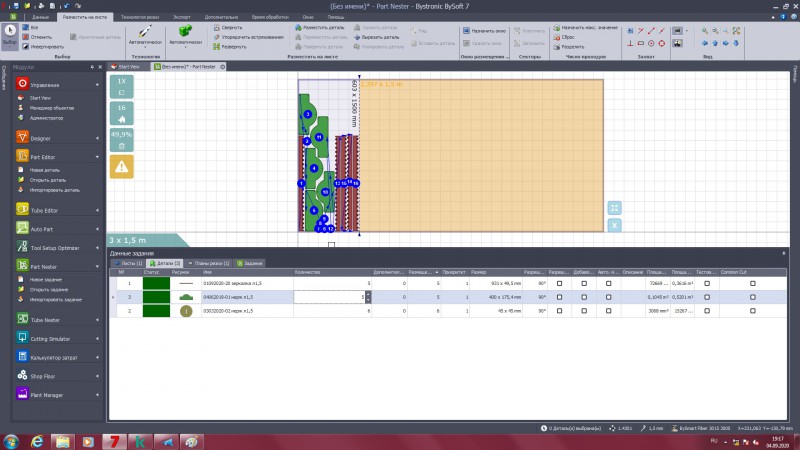Open the Технология резки ribbon tab
This screenshot has height=450, width=800.
140,17
